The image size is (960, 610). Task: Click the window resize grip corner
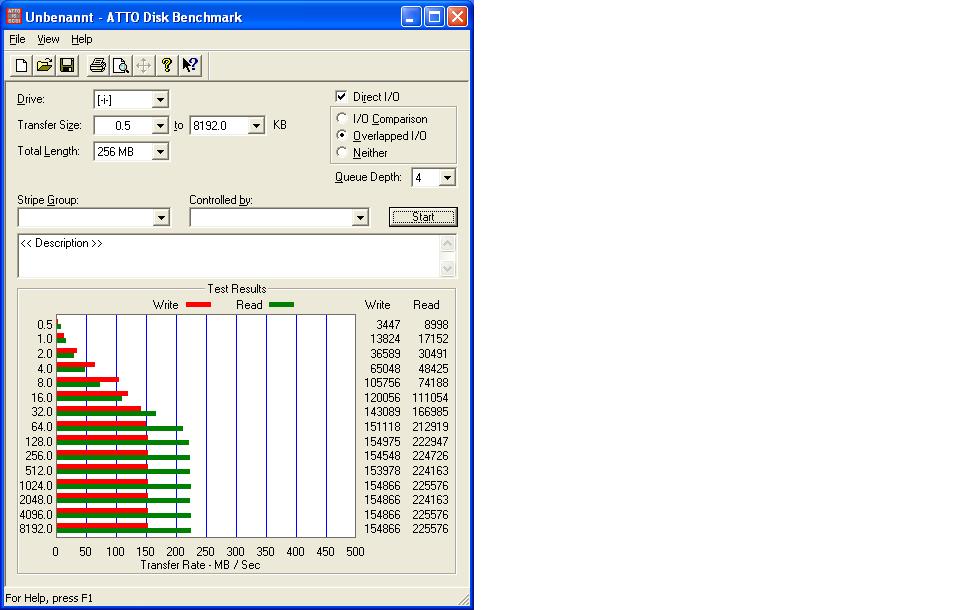point(463,600)
